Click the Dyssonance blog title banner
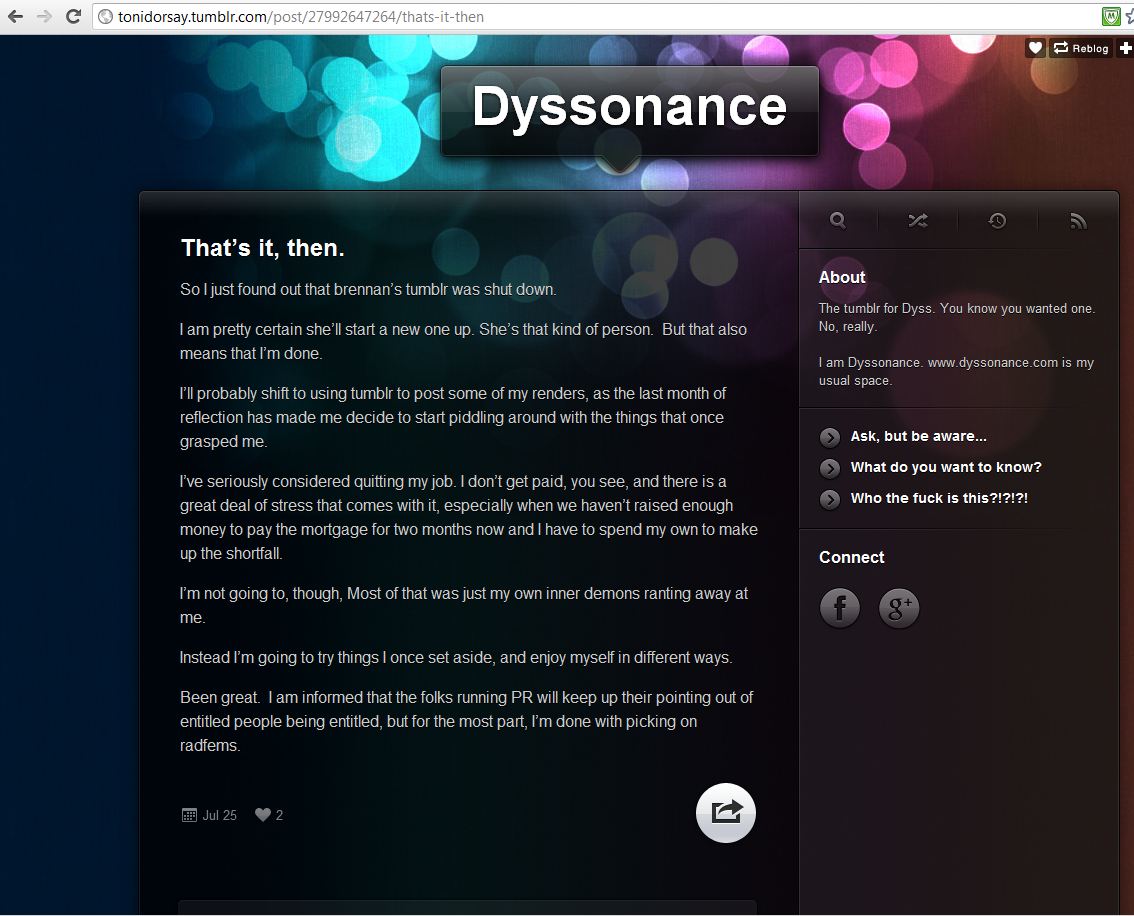The height and width of the screenshot is (916, 1134). pos(629,108)
